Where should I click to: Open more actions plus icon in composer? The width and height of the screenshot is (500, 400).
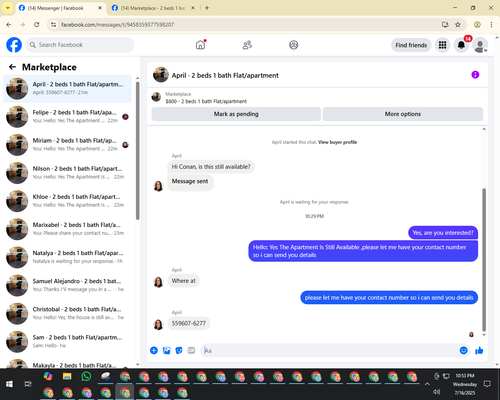tap(154, 350)
